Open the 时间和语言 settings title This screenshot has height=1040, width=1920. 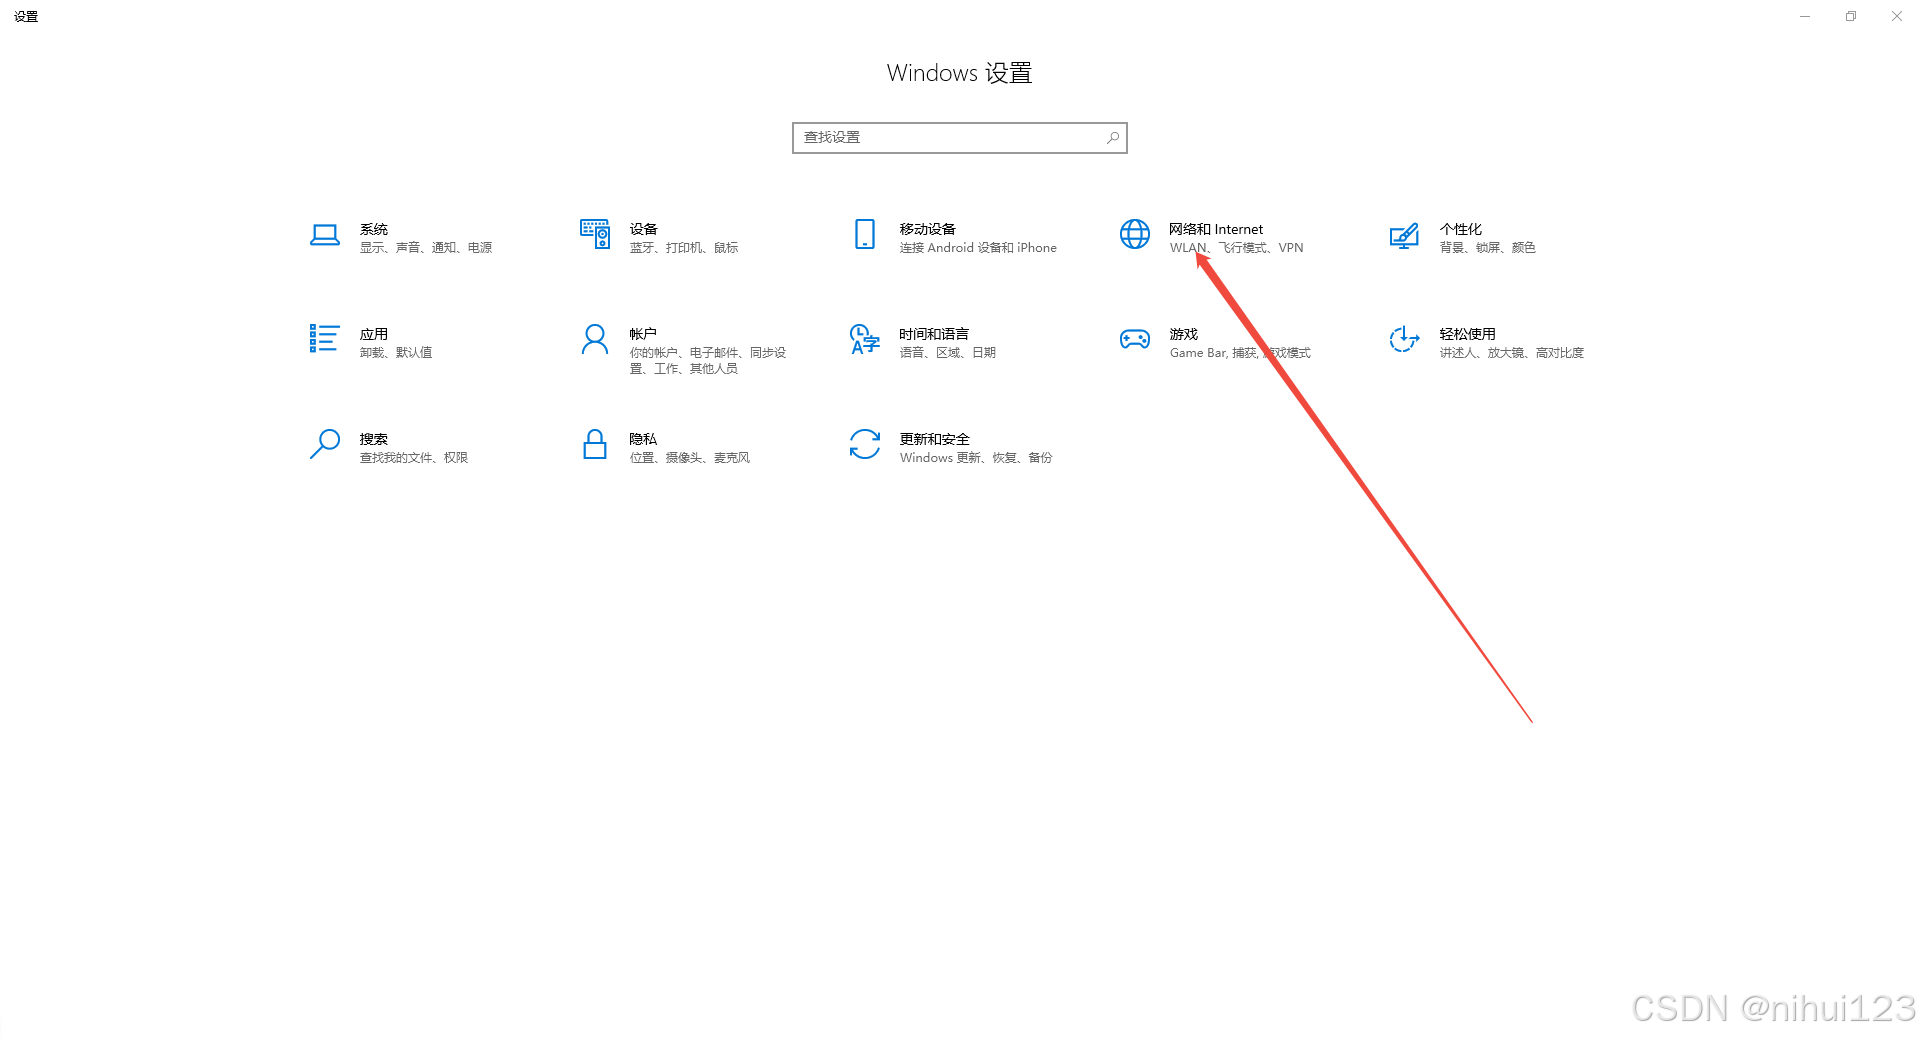(x=934, y=334)
